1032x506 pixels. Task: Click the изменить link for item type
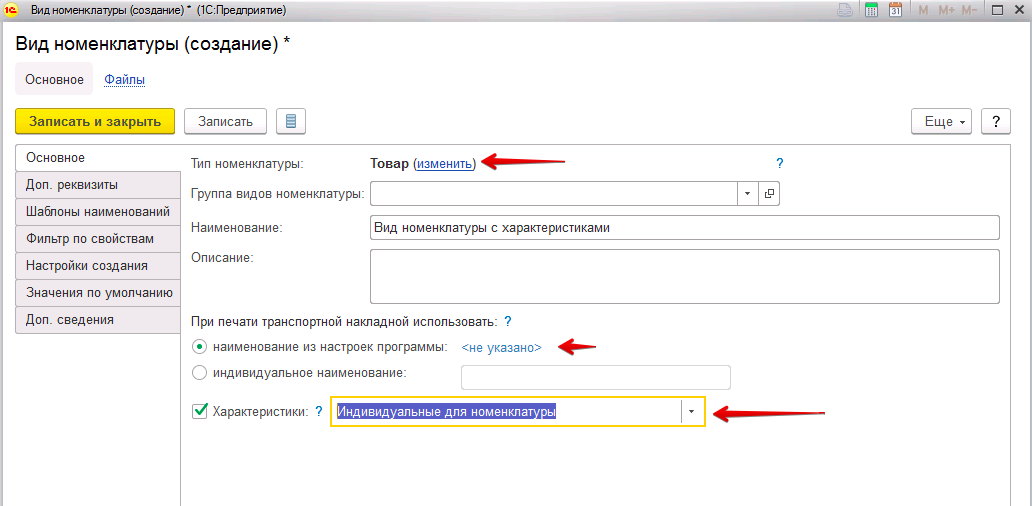pos(444,164)
